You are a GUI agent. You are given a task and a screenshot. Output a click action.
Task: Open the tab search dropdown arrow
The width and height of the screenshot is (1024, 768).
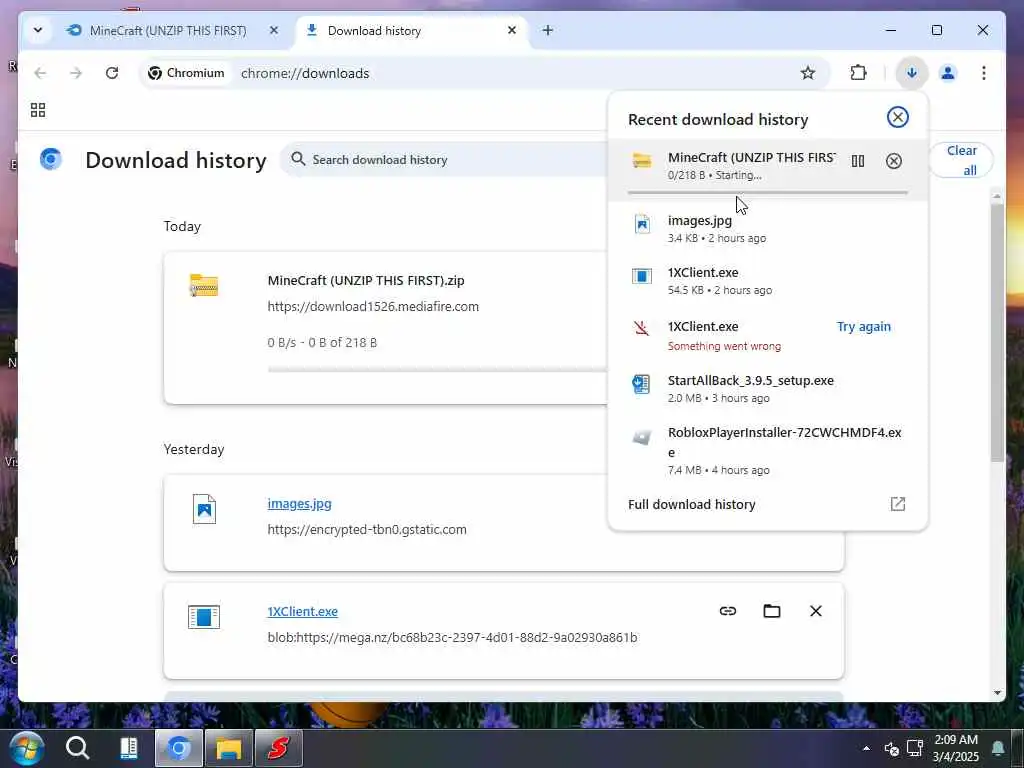click(x=38, y=30)
